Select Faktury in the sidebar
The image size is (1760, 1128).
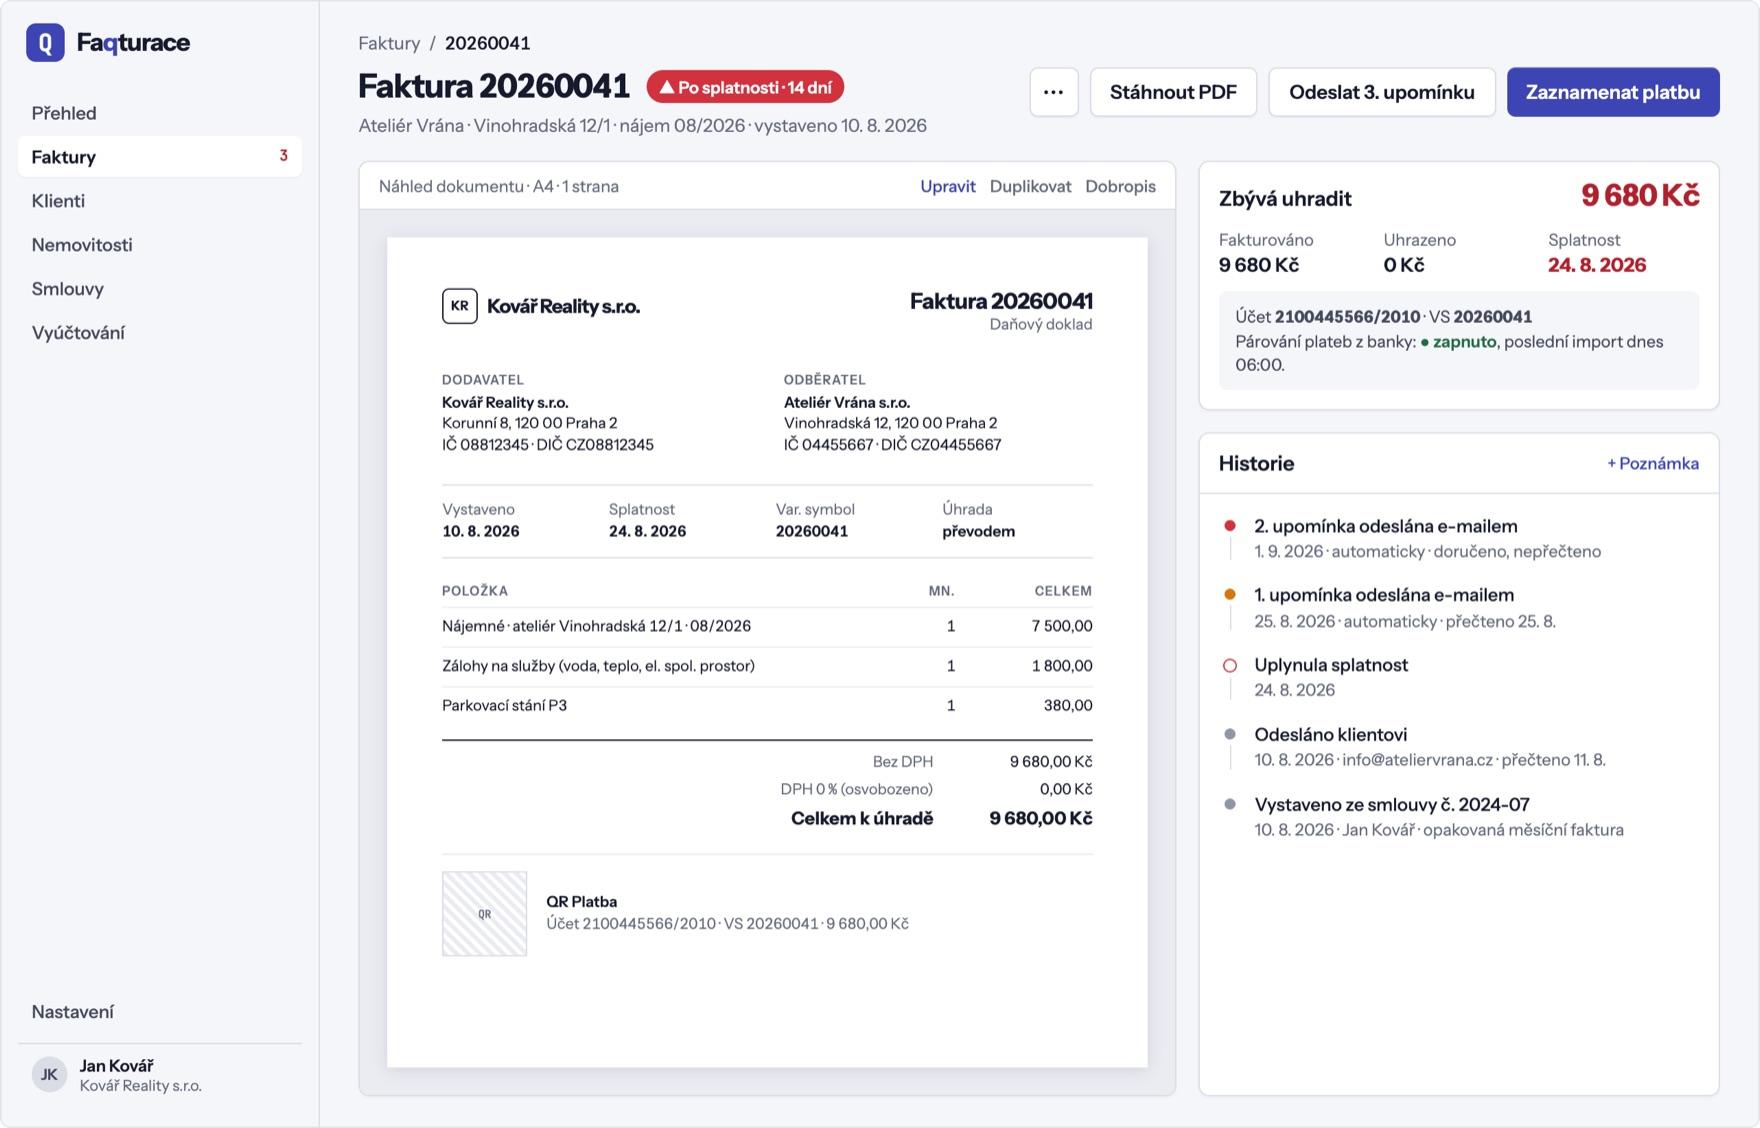click(160, 157)
